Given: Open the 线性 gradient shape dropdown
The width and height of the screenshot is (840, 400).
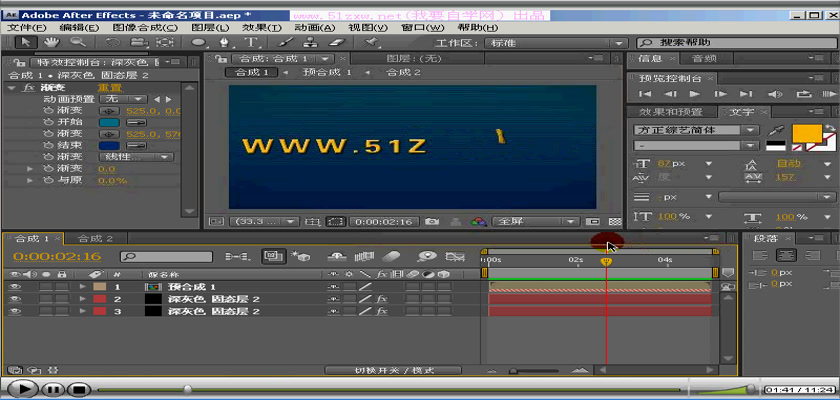Looking at the screenshot, I should [x=136, y=157].
